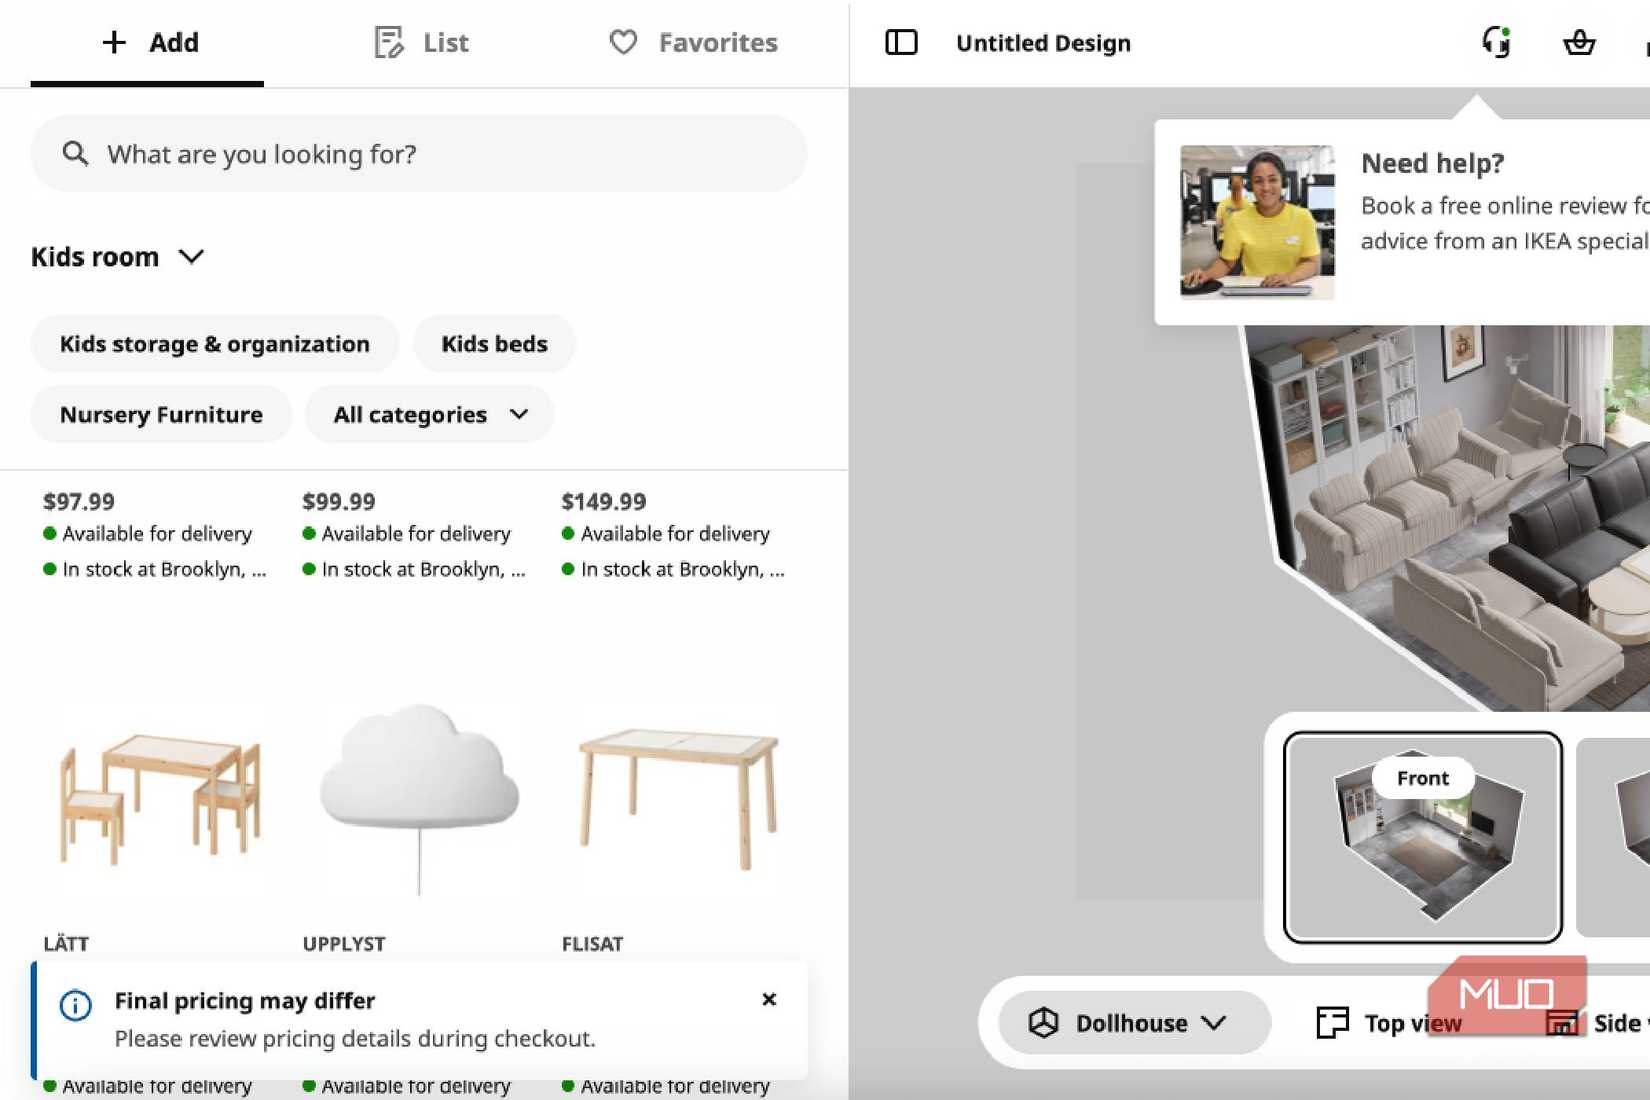Select the FLISAT table image

(678, 797)
